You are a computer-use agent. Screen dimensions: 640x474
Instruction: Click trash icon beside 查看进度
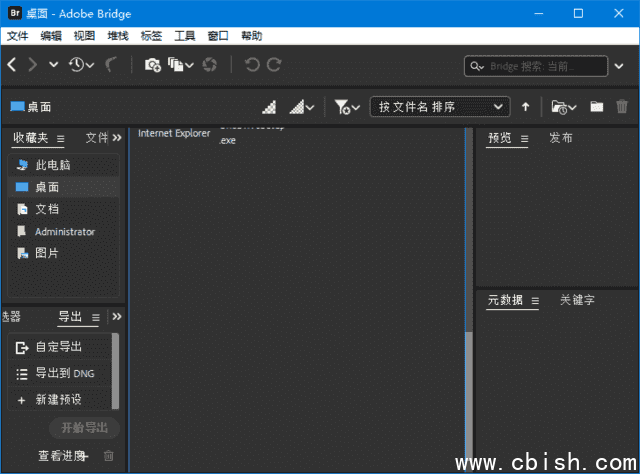coord(109,456)
